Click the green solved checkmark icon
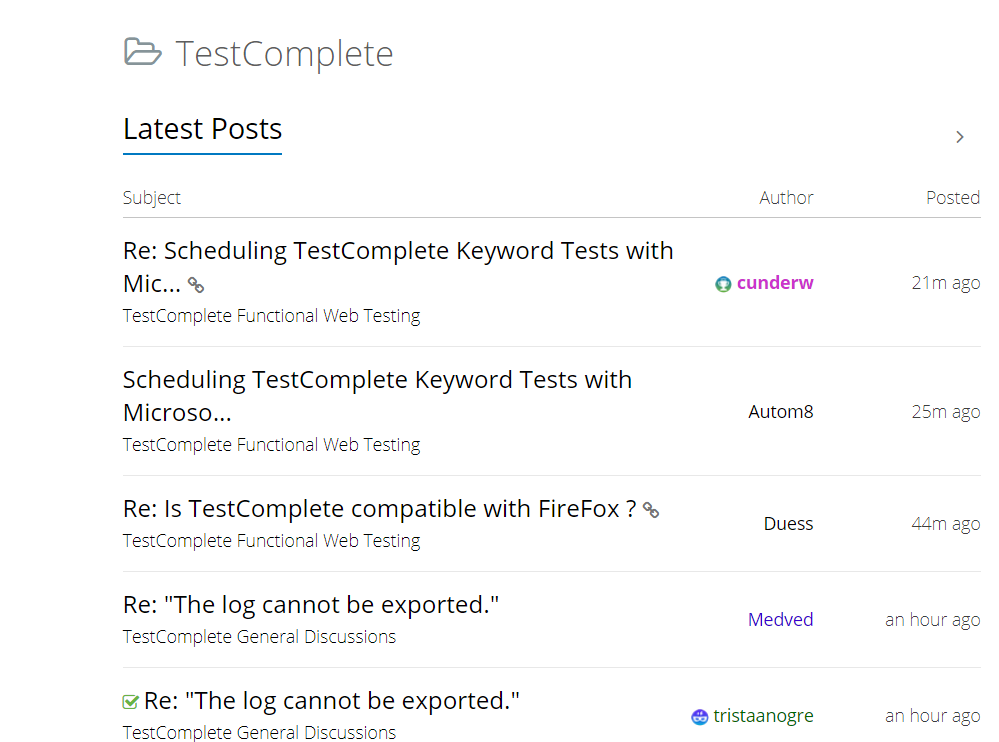The height and width of the screenshot is (742, 999). [130, 702]
